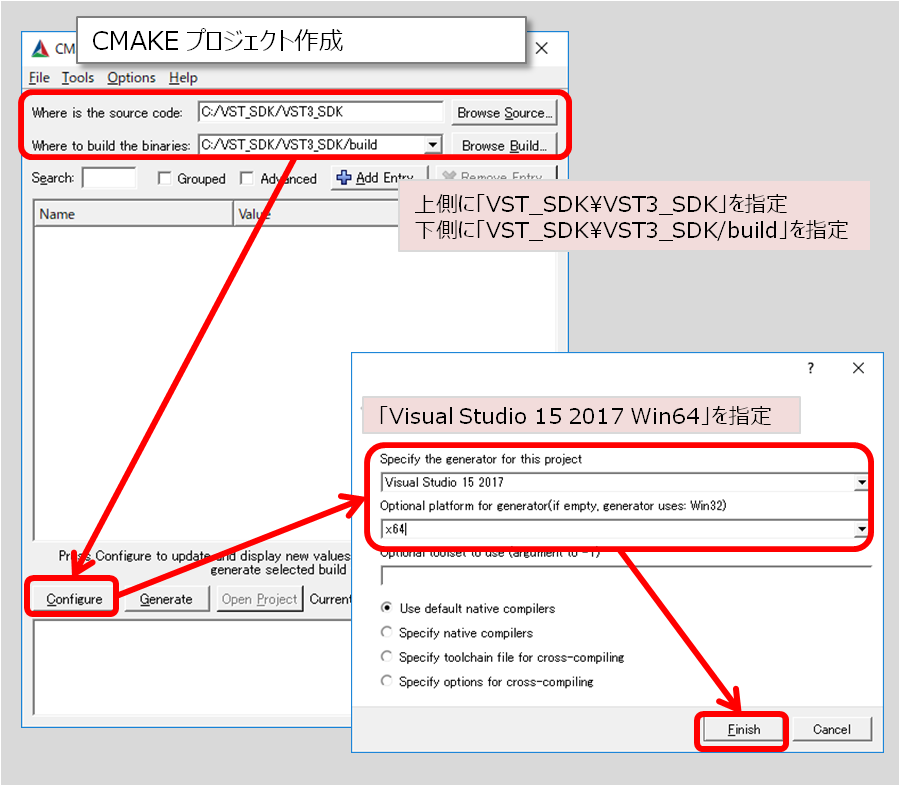Image resolution: width=900 pixels, height=786 pixels.
Task: Click the optional toolset input field
Action: pos(626,575)
